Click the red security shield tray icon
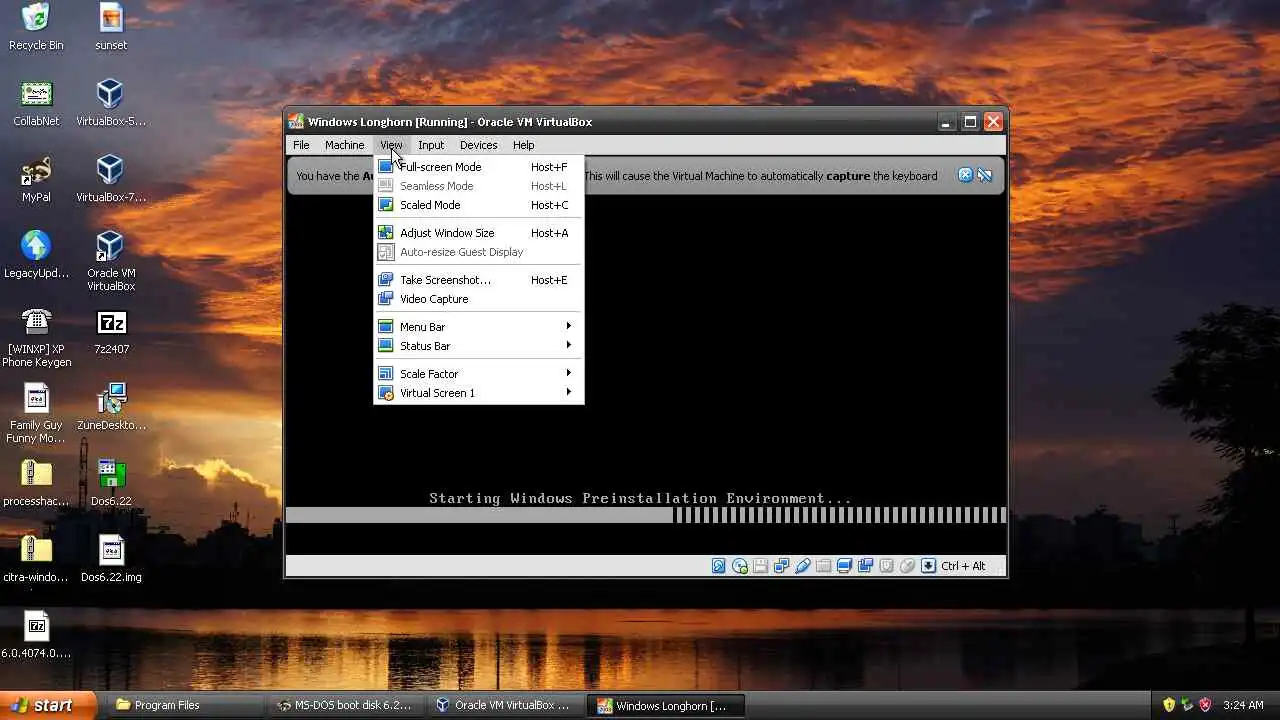1280x720 pixels. [1205, 705]
